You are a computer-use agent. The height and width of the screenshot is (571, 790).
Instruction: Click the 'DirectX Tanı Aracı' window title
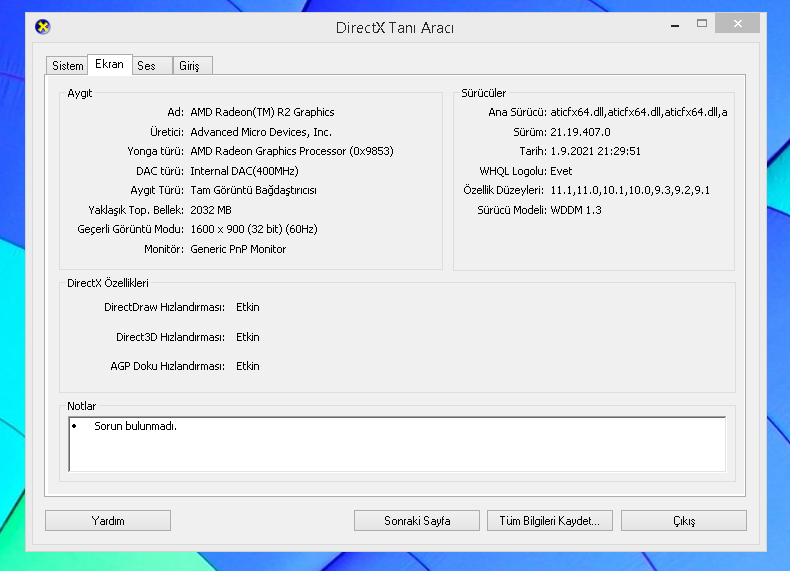tap(394, 28)
